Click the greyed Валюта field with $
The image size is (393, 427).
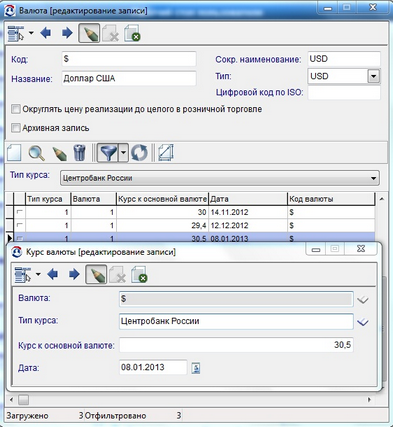coord(236,299)
